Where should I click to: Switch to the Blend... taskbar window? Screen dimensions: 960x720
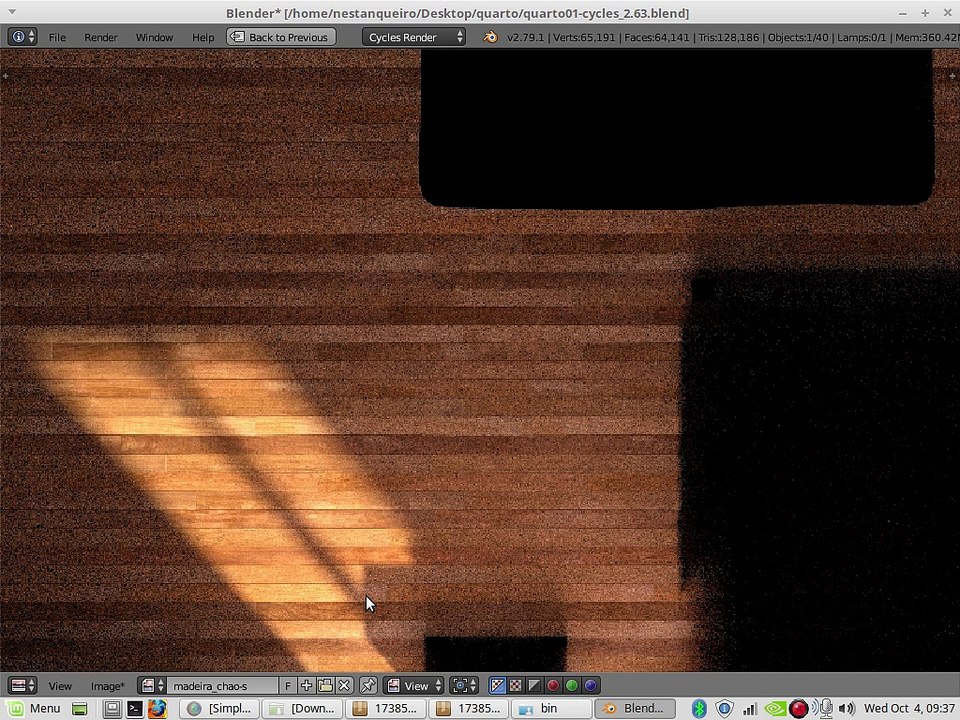(635, 709)
